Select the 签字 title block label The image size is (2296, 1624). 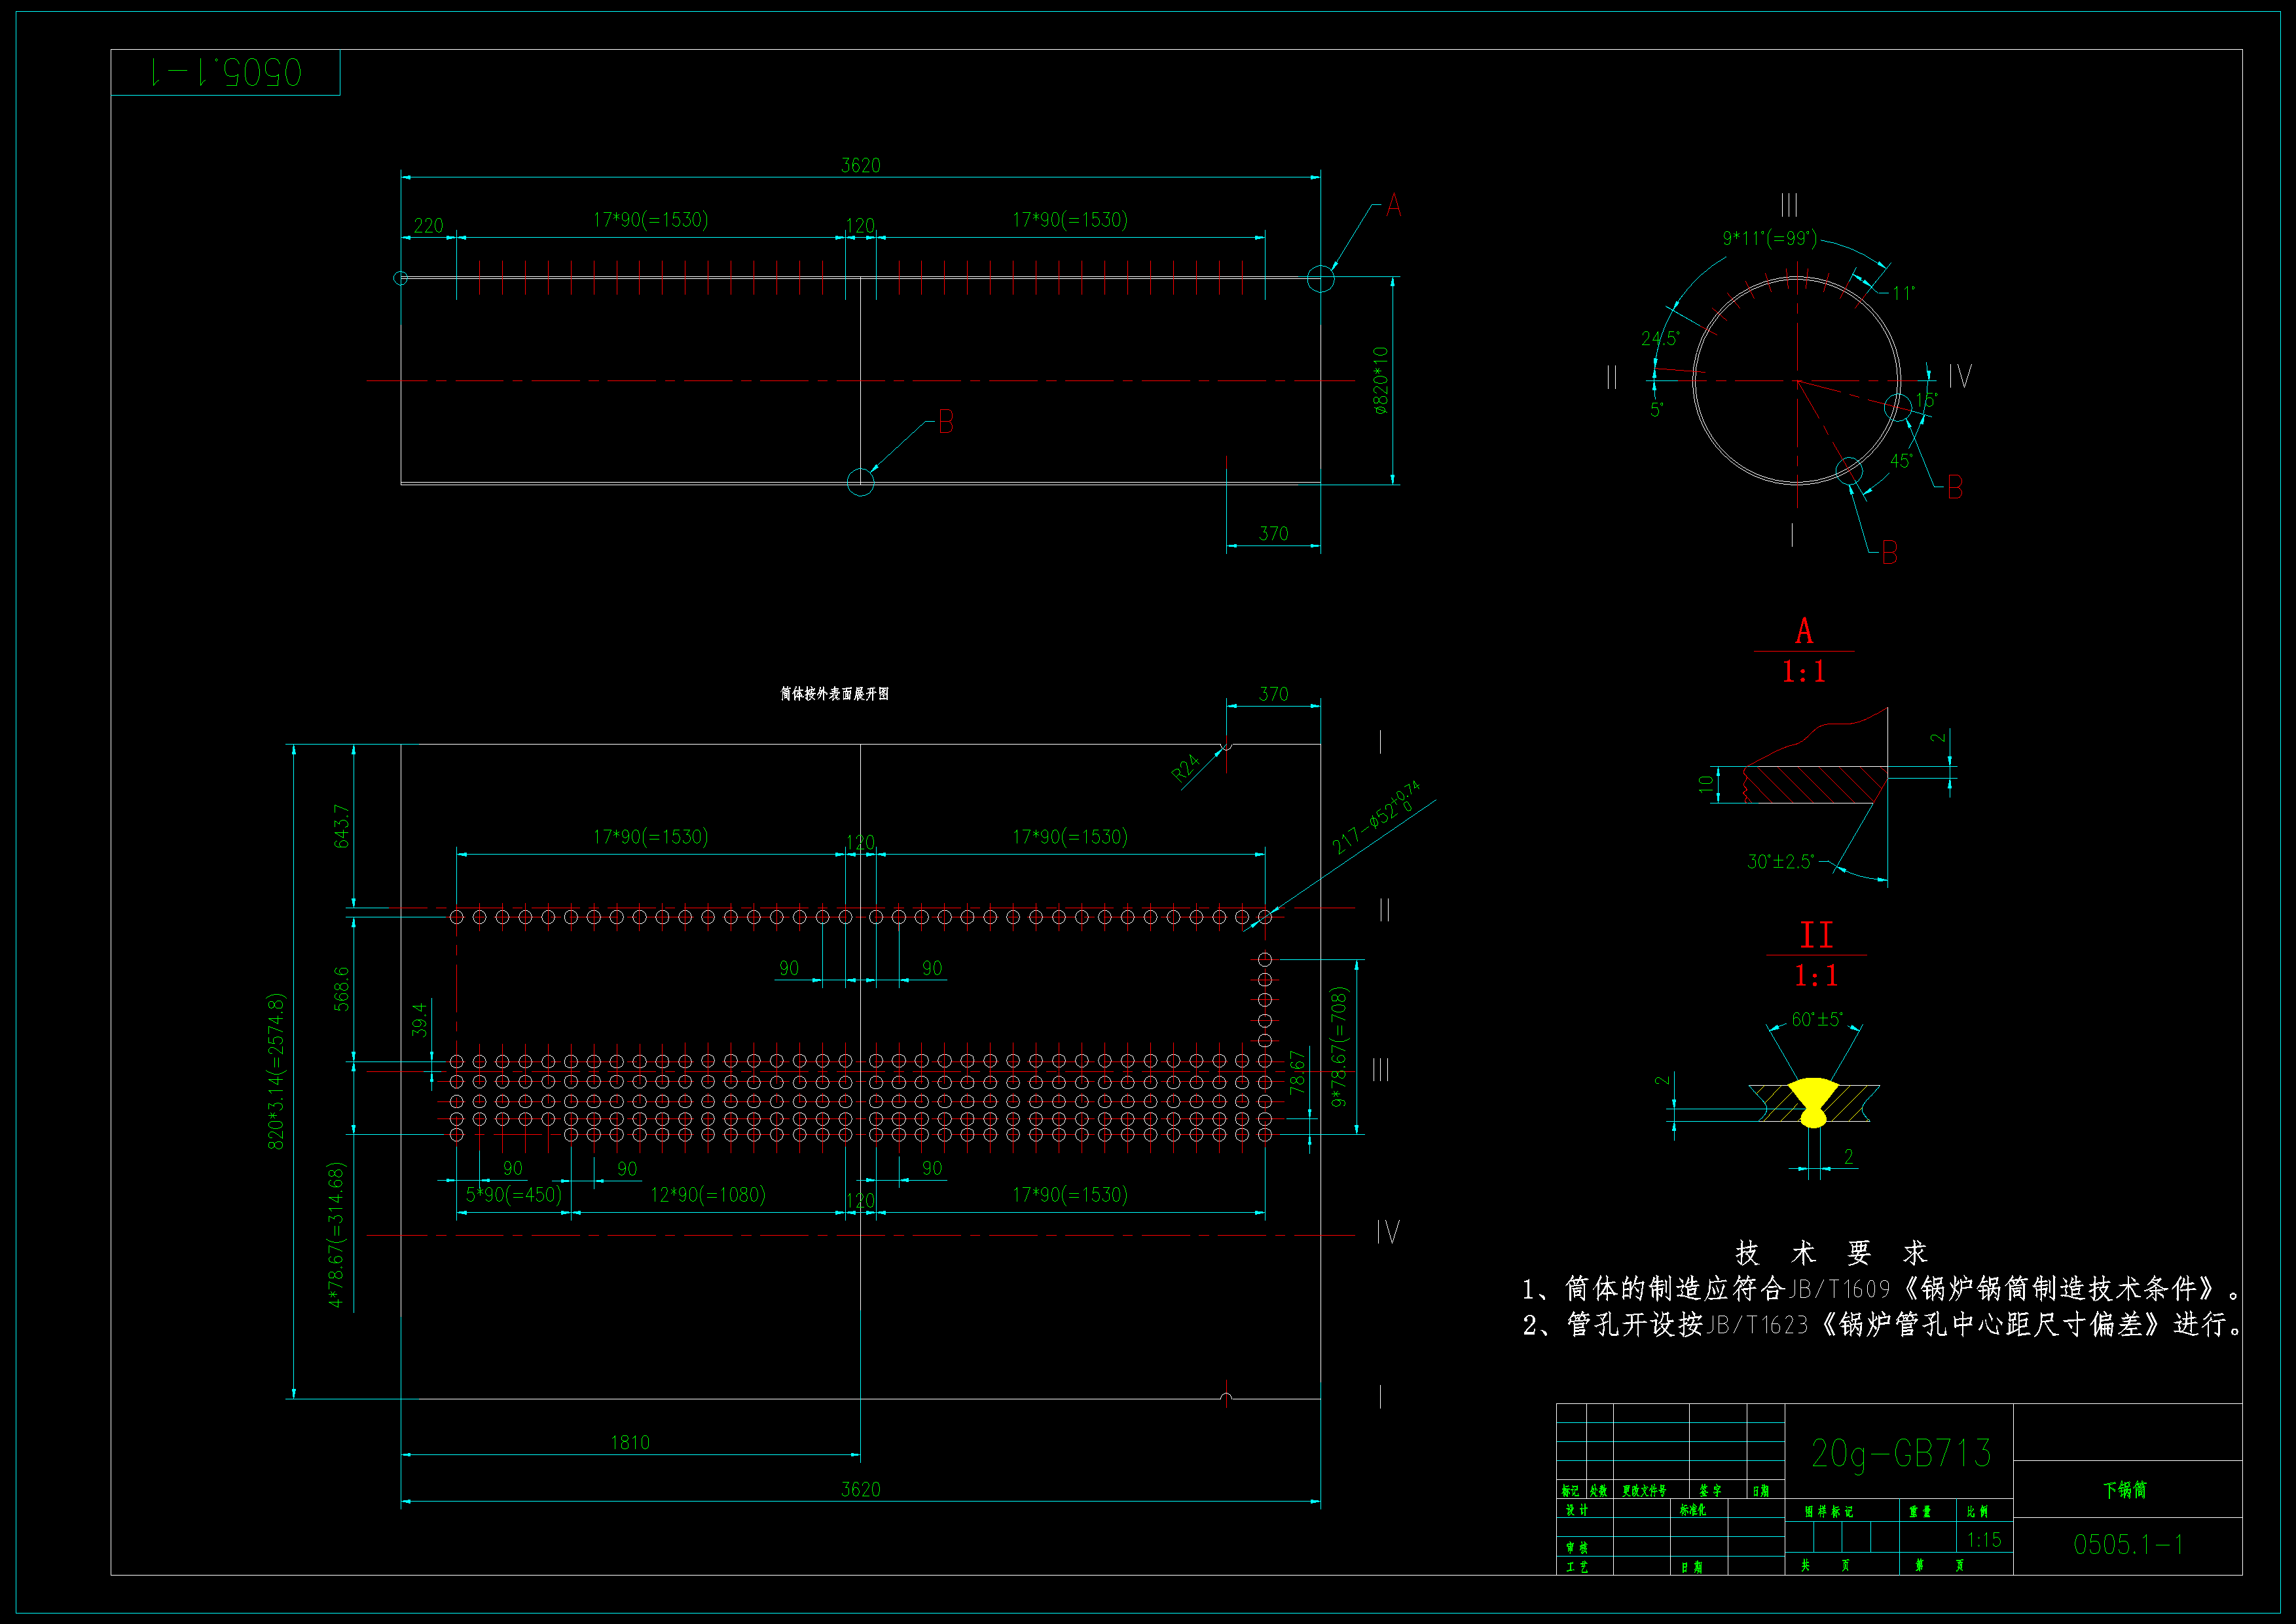(1711, 1491)
